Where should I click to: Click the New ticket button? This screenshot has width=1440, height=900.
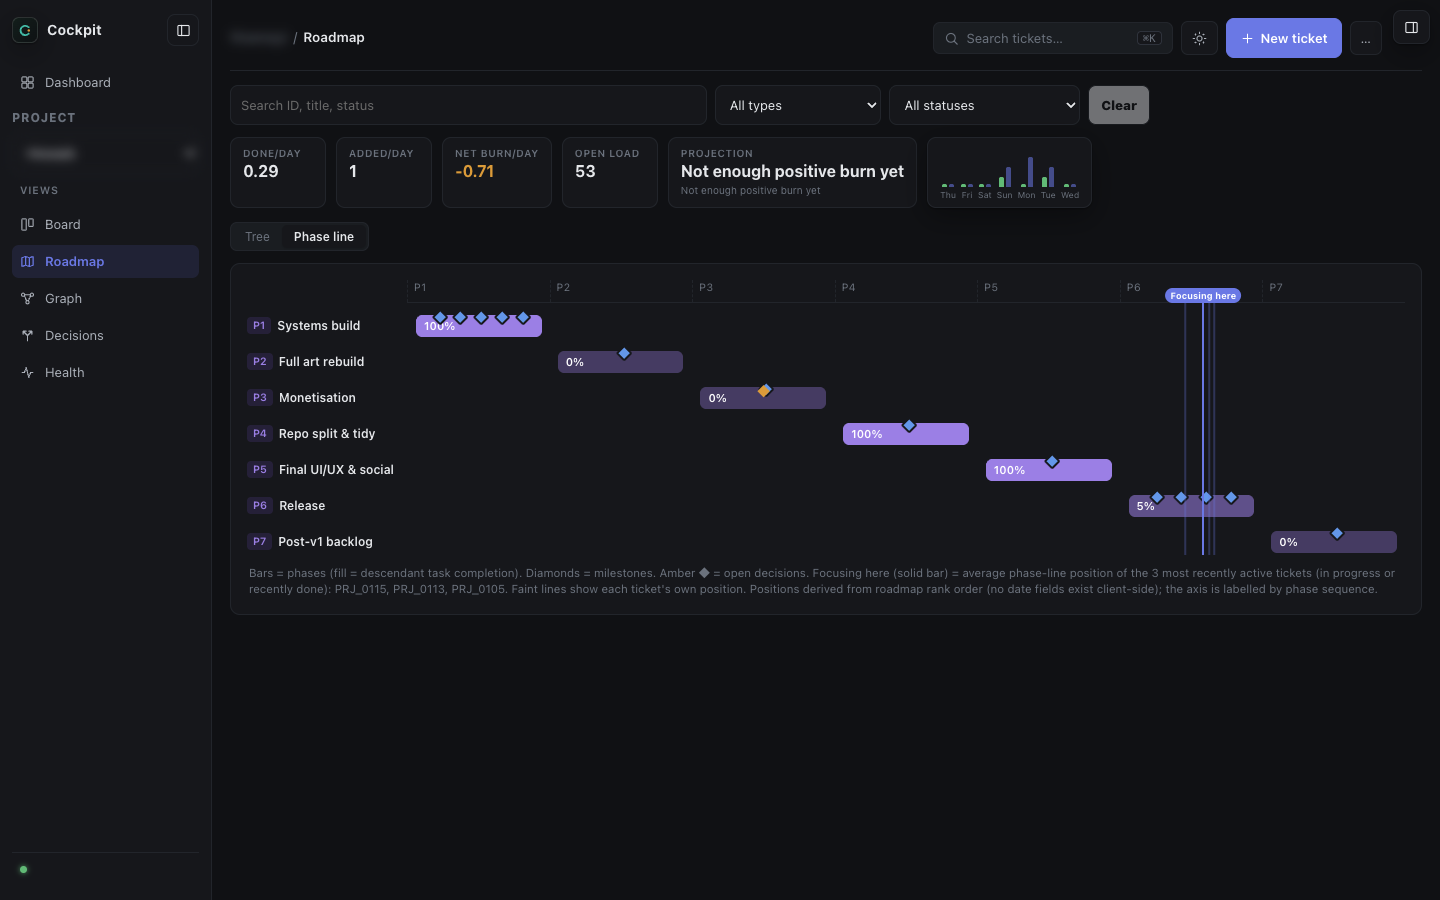pyautogui.click(x=1284, y=38)
